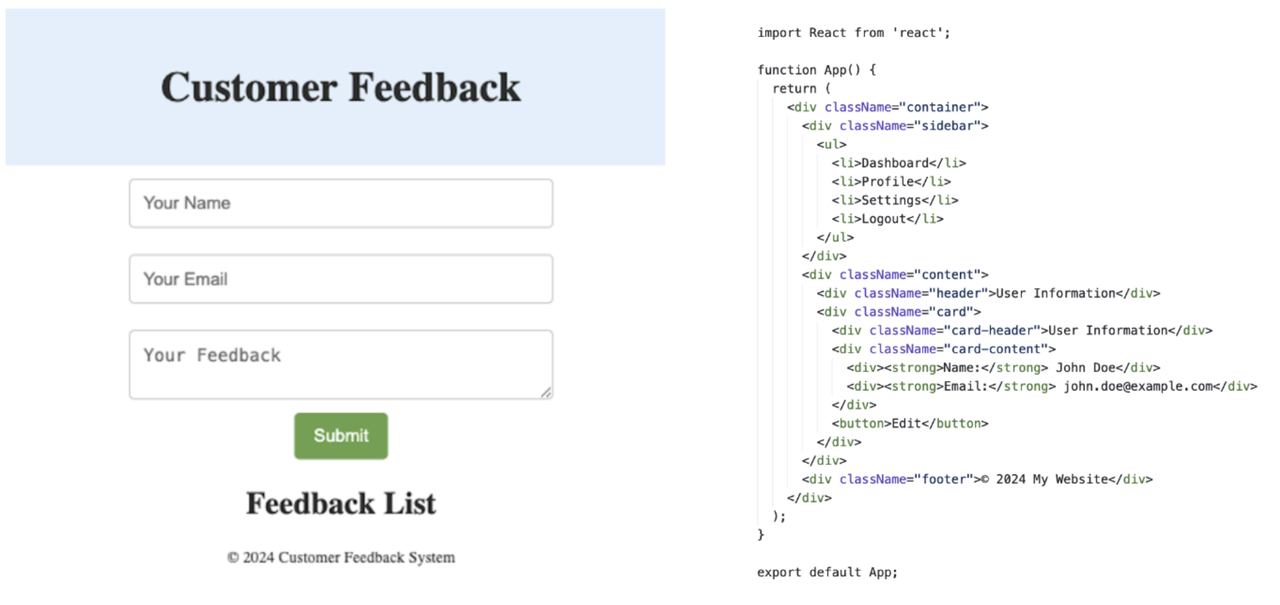Screen dimensions: 1280x605
Task: Select the Settings list item code line
Action: click(x=894, y=200)
